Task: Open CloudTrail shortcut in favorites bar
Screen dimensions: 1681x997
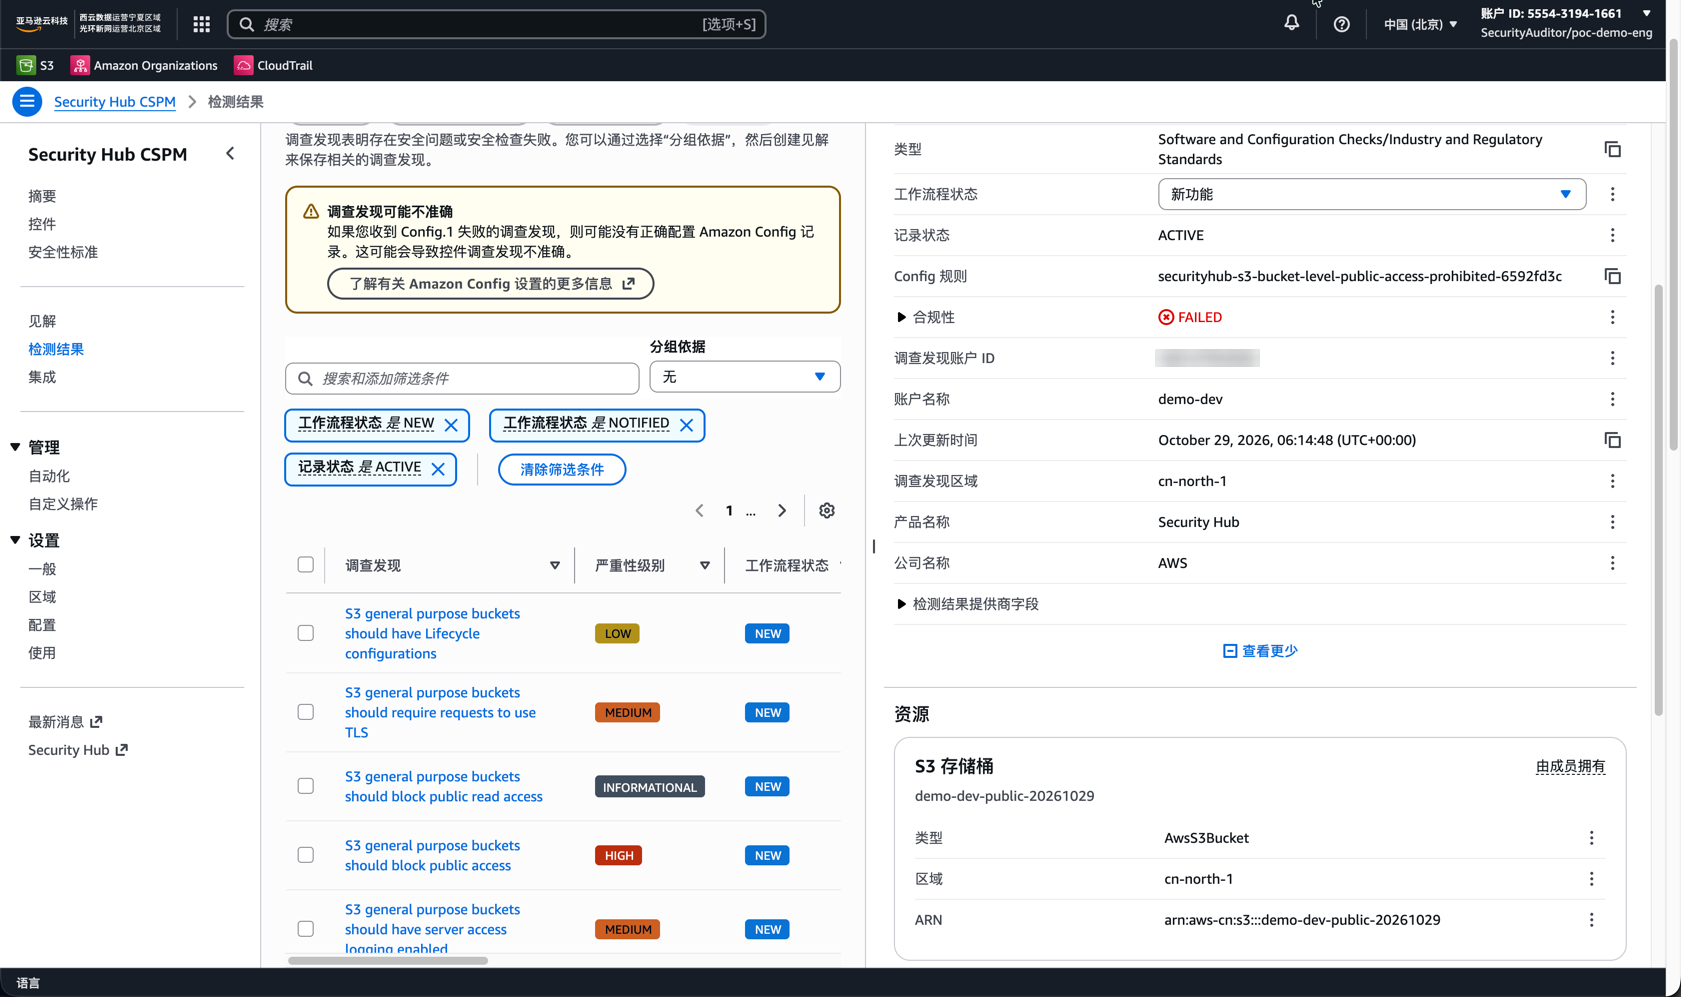Action: 273,65
